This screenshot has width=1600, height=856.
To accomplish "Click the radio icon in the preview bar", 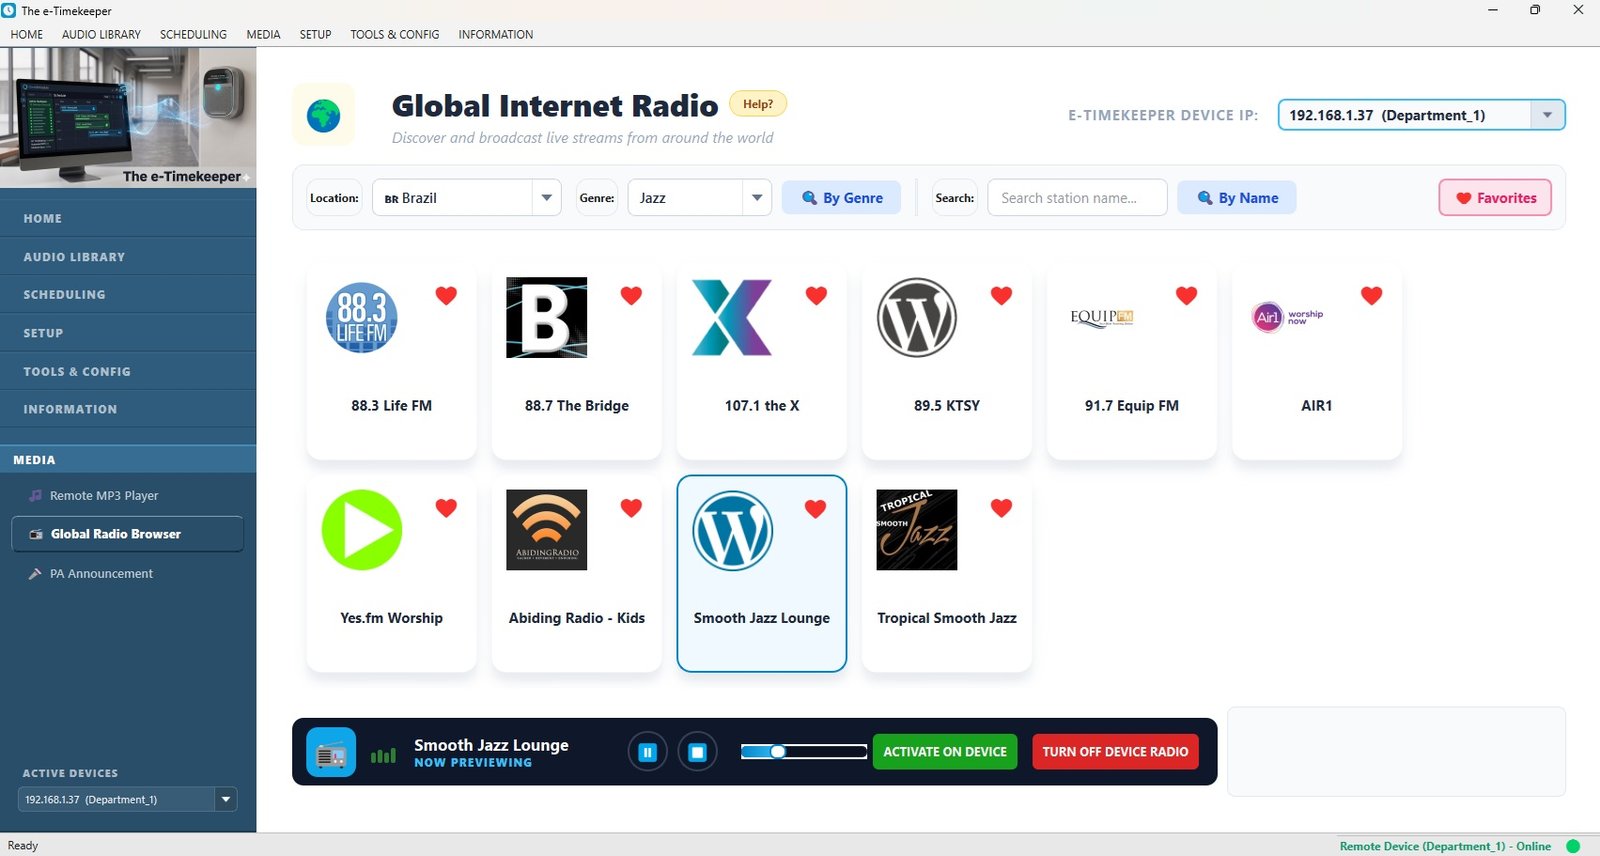I will [331, 752].
